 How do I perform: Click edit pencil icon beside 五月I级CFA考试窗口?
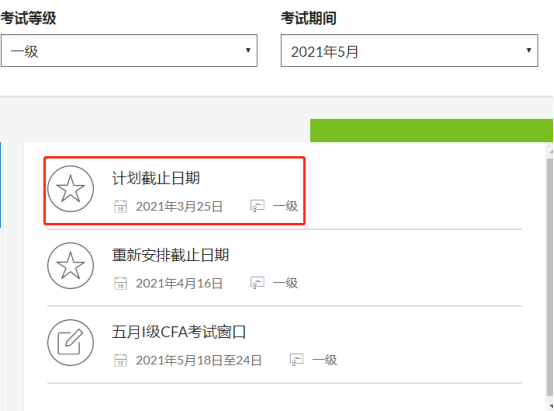coord(71,342)
